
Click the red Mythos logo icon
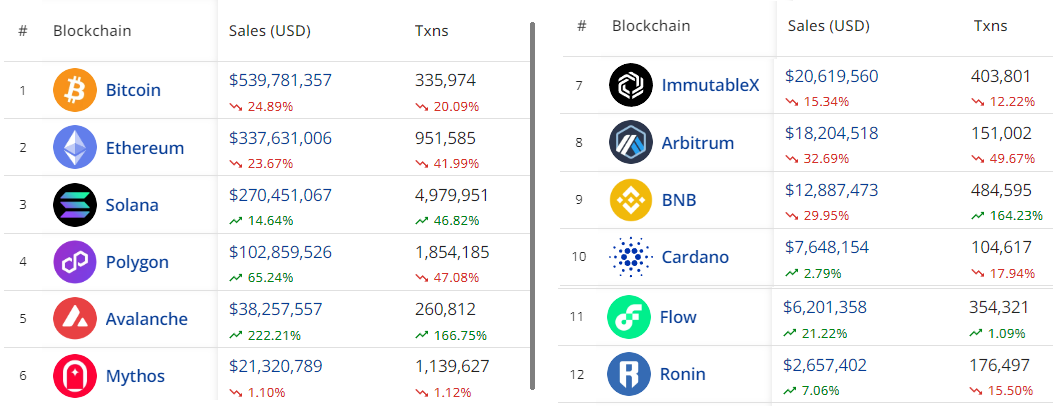tap(75, 376)
